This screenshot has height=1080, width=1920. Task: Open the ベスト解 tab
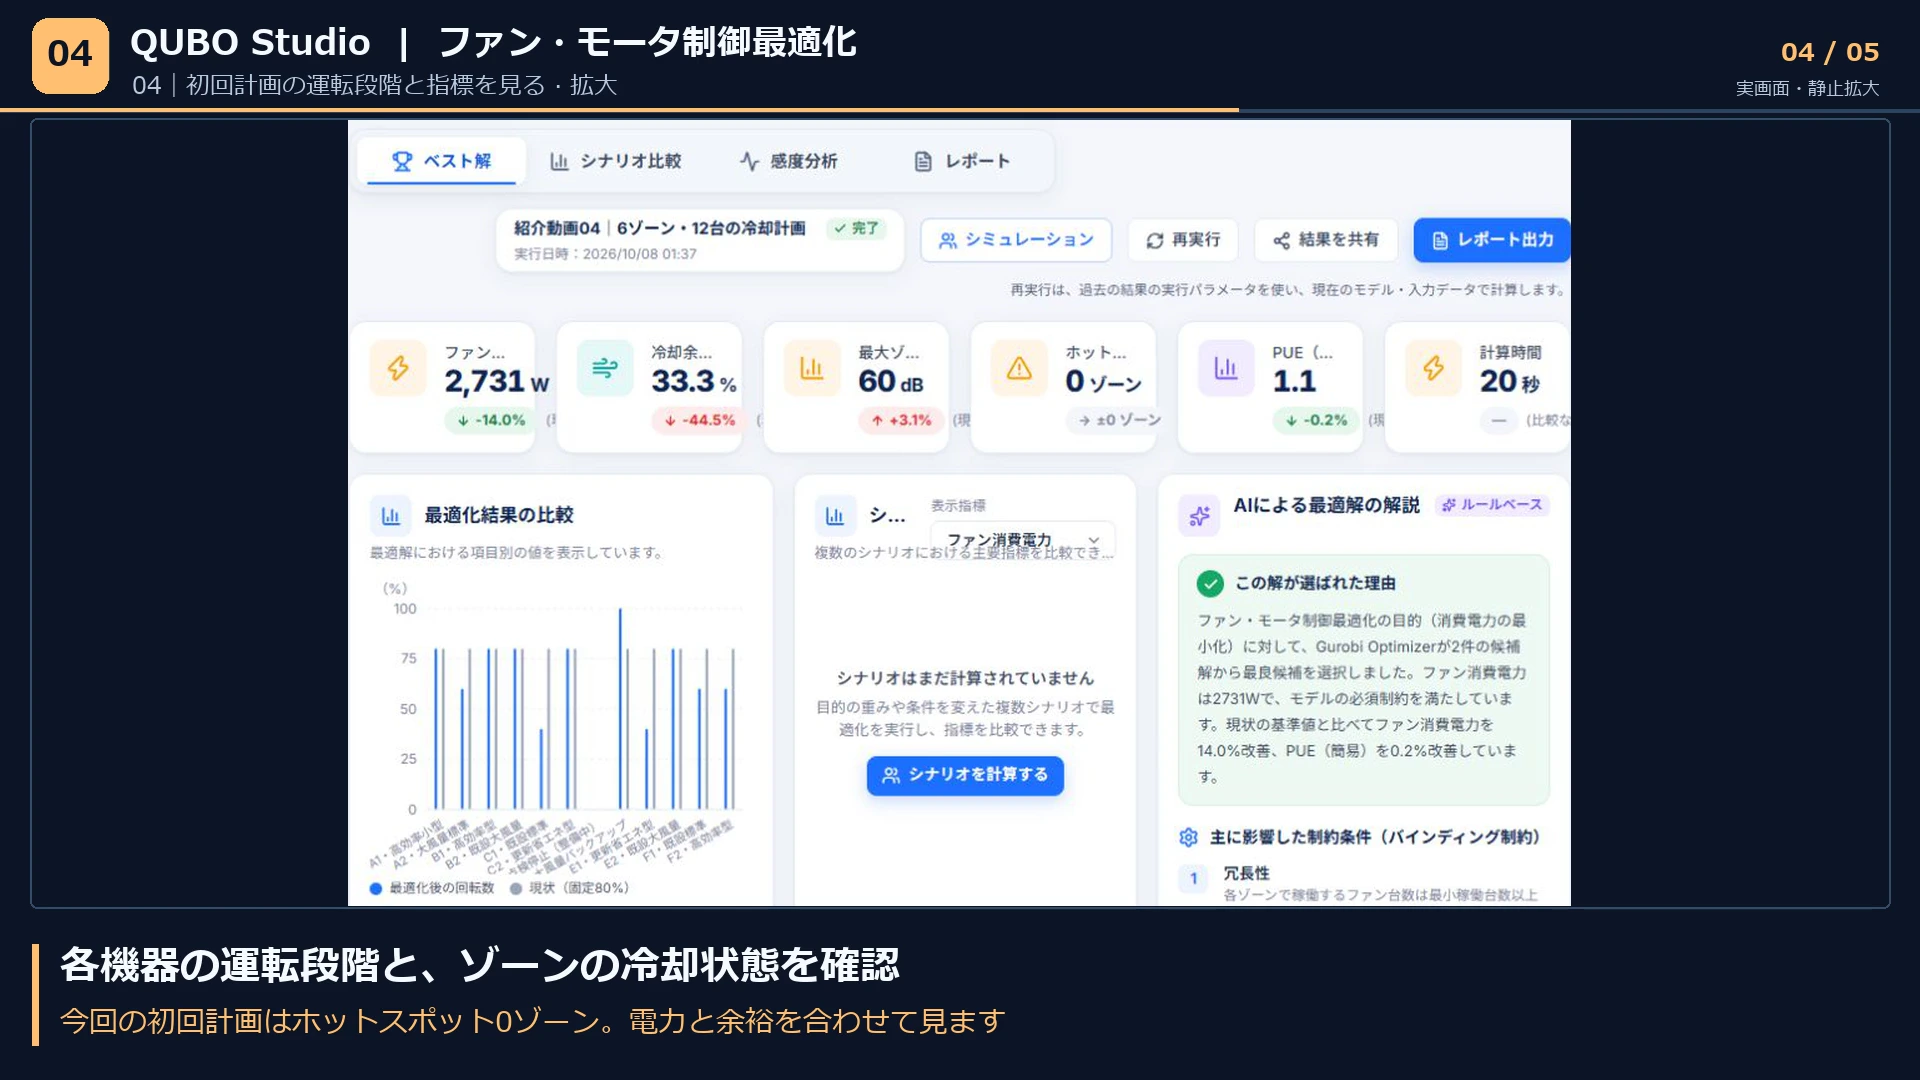[x=441, y=161]
